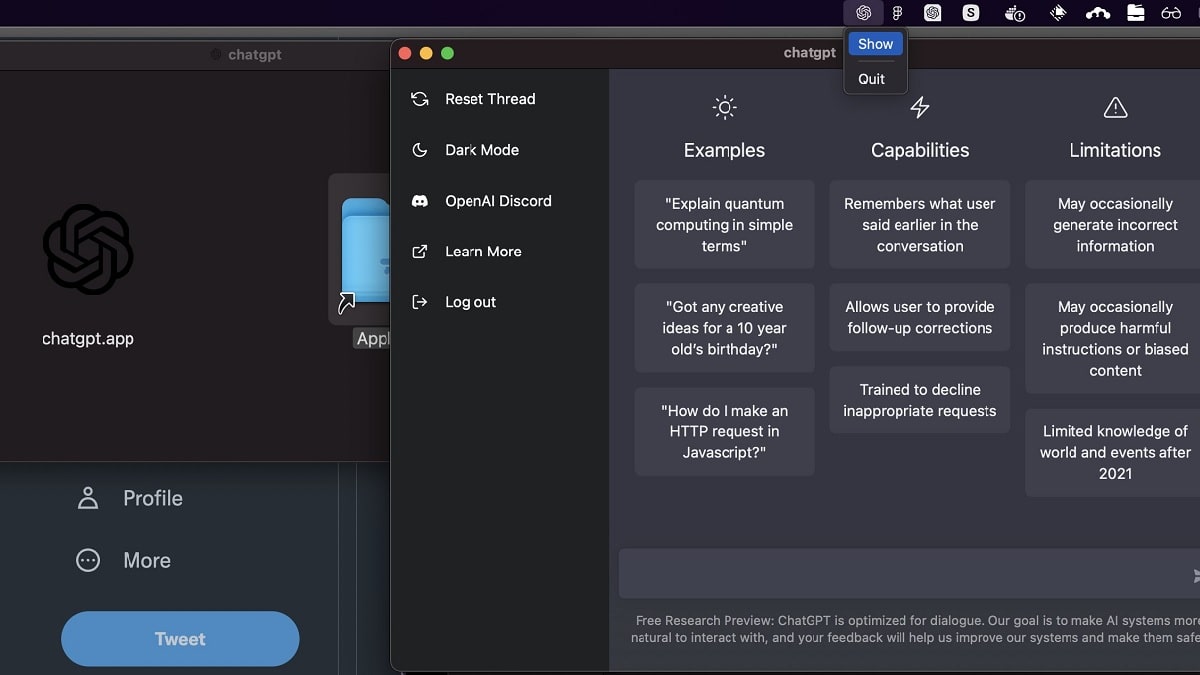The image size is (1200, 675).
Task: Click the More circle ellipsis icon
Action: pyautogui.click(x=88, y=560)
